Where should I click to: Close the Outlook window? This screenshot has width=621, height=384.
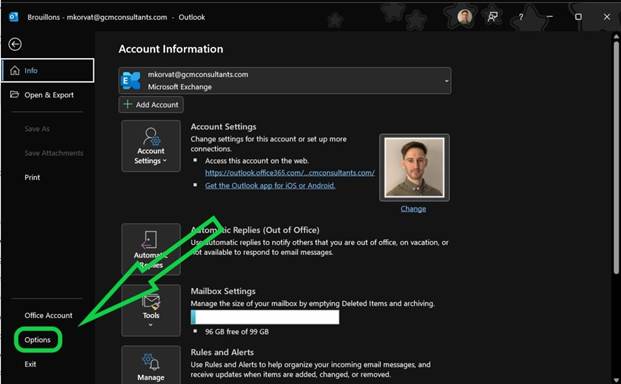(x=607, y=17)
